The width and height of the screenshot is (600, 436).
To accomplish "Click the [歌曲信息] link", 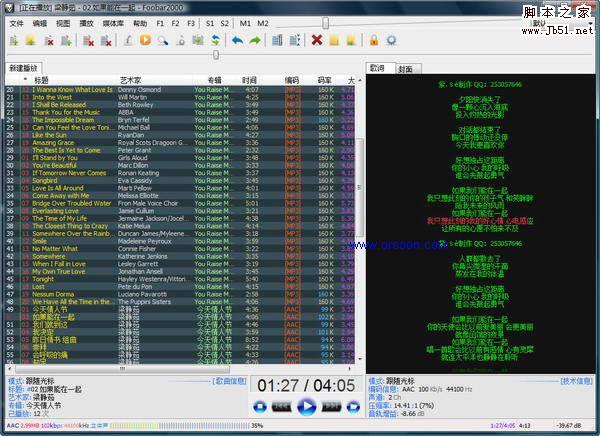I will (x=229, y=381).
